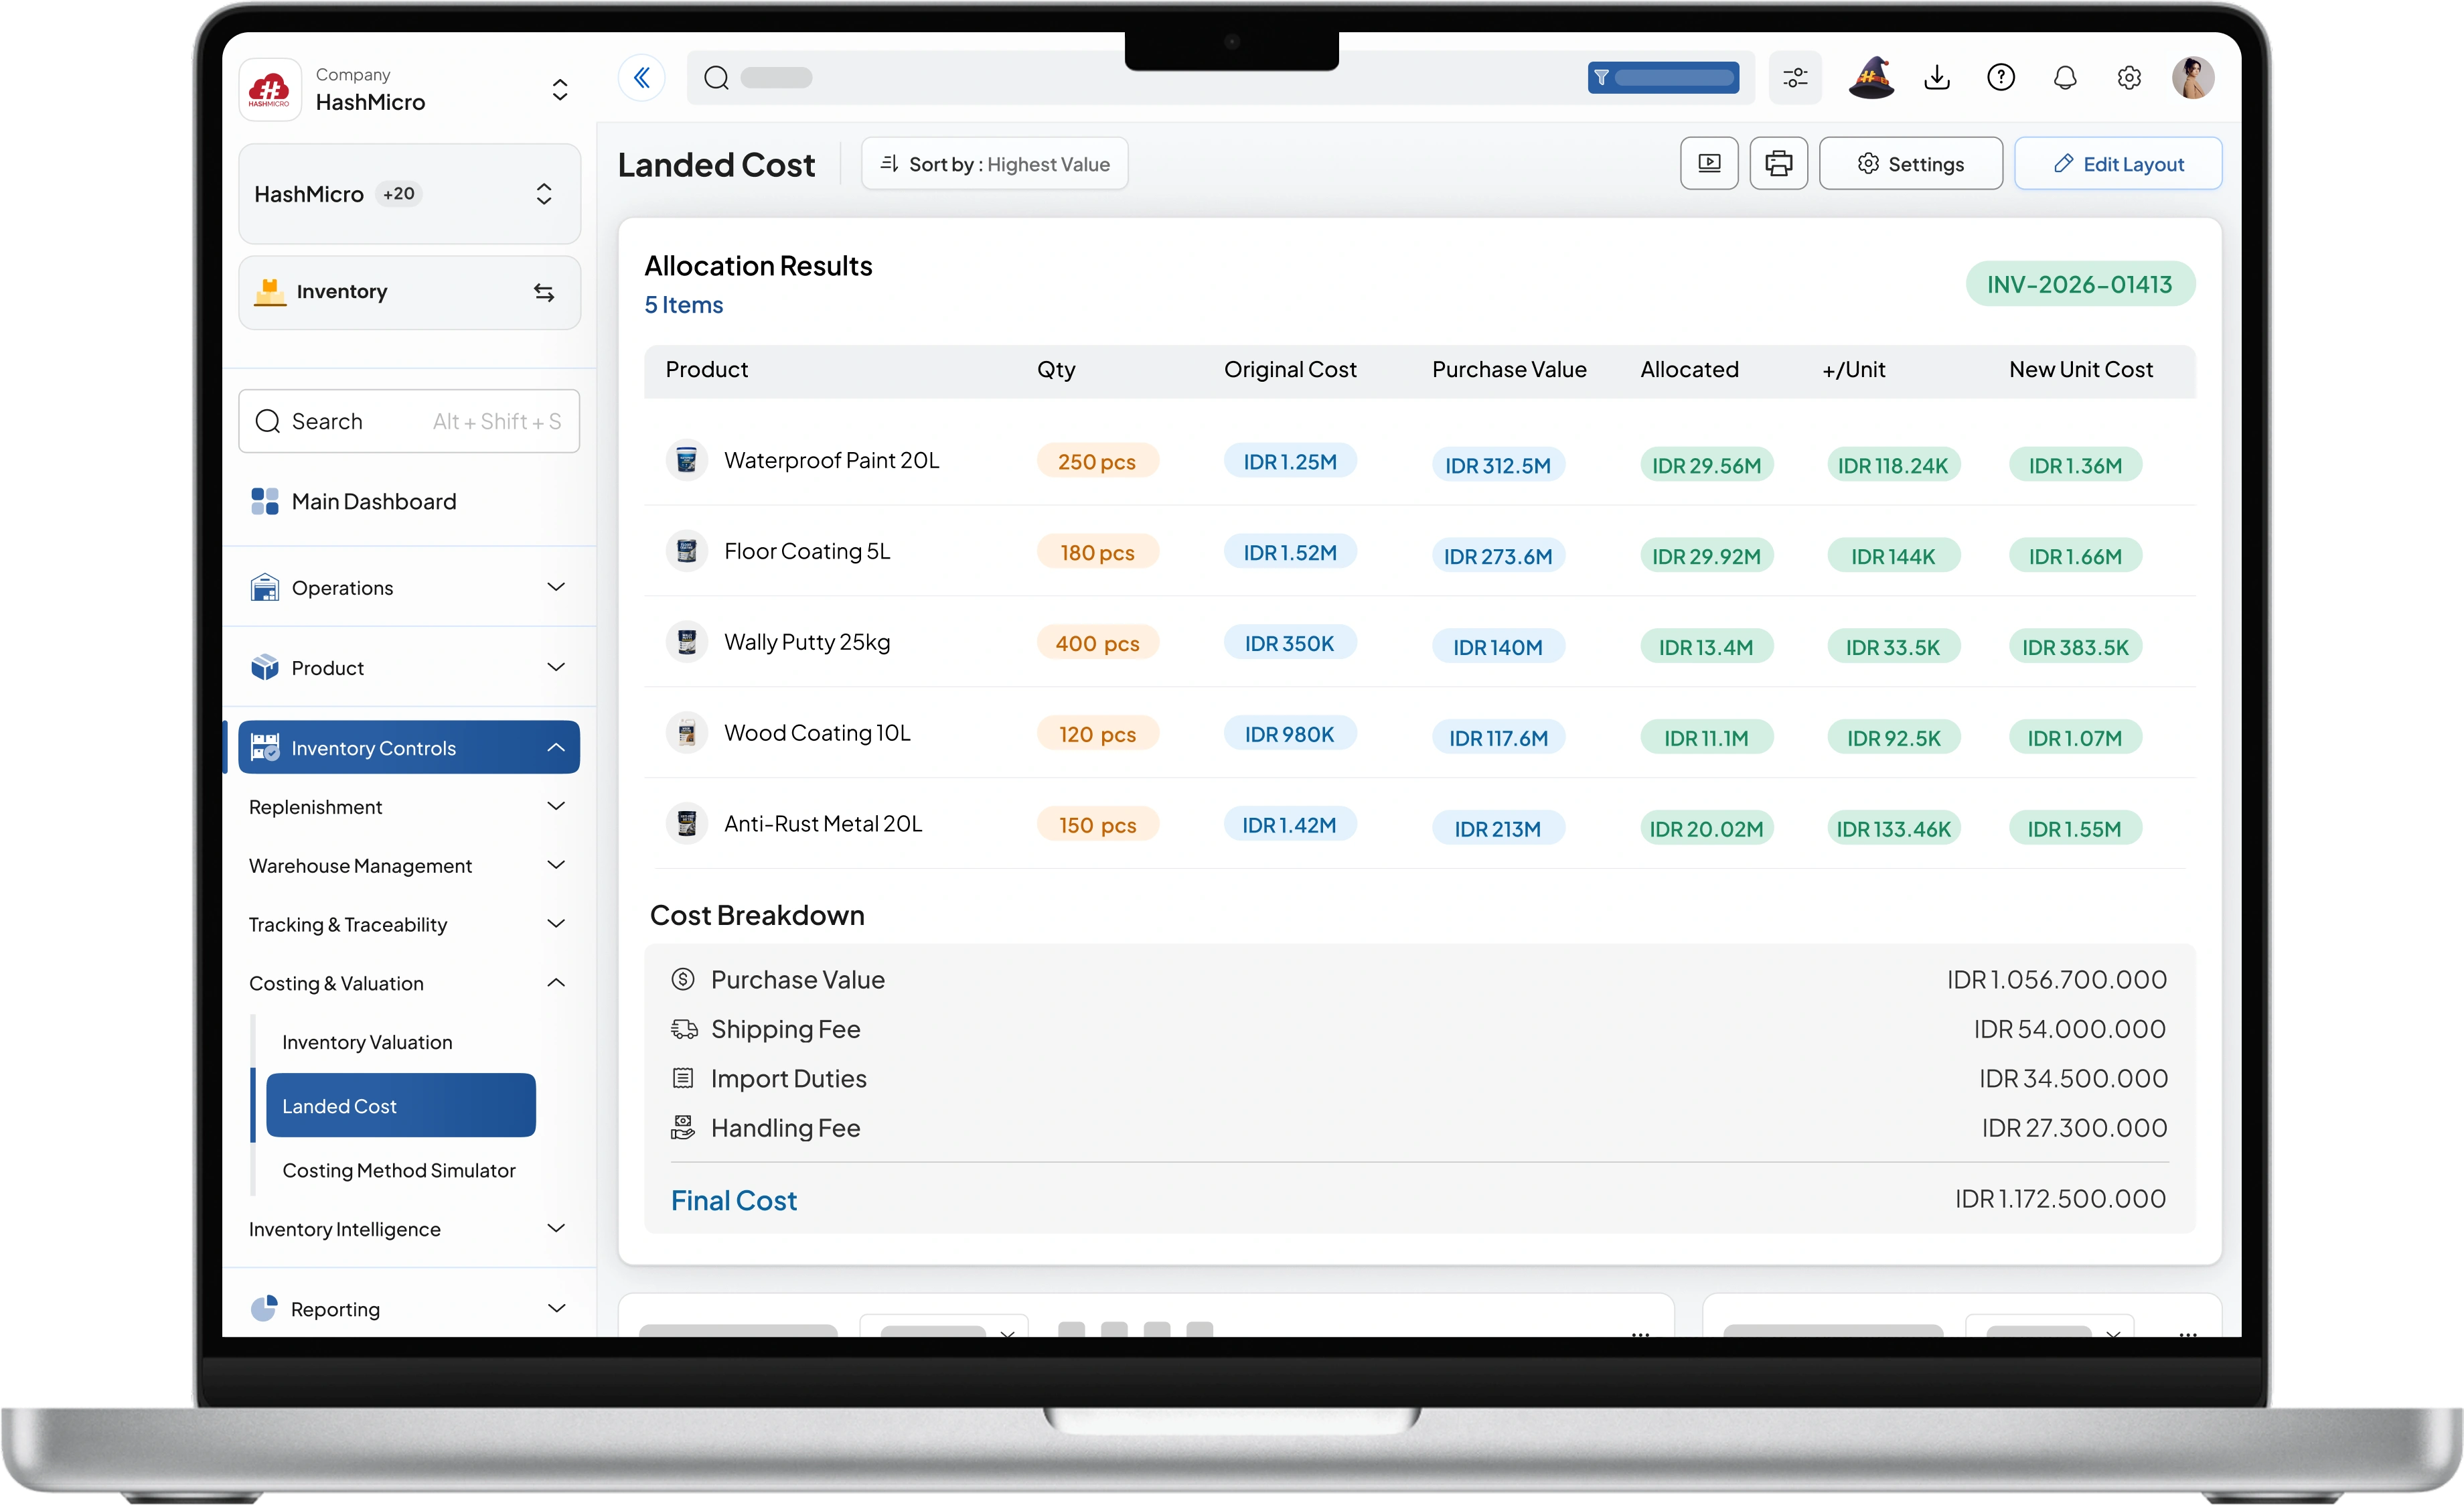
Task: Open the help question mark icon
Action: (2001, 78)
